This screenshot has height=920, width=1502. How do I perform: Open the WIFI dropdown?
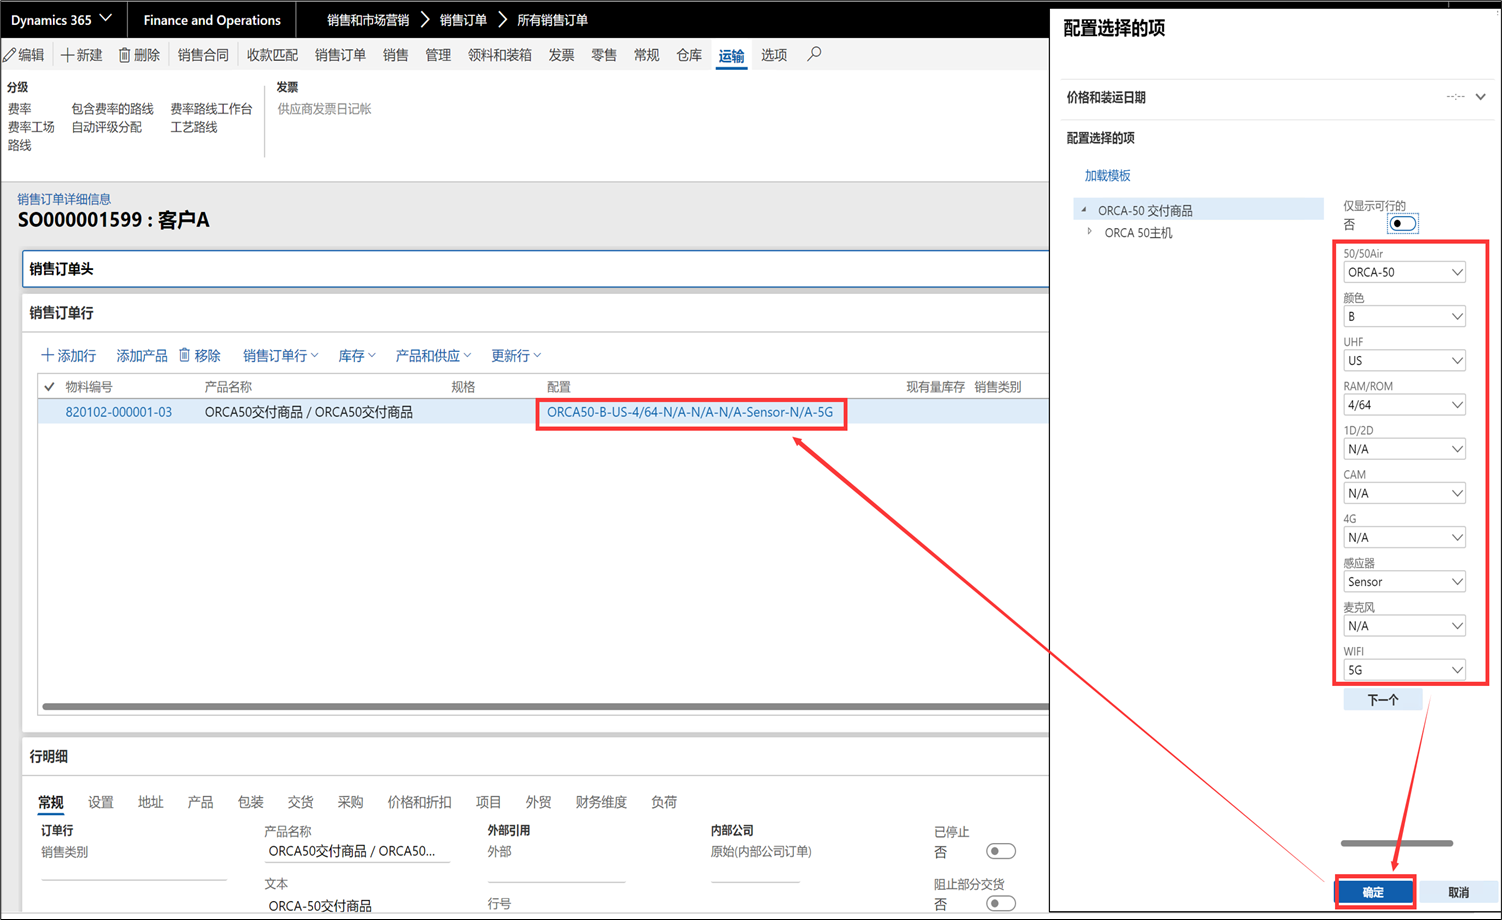1404,670
